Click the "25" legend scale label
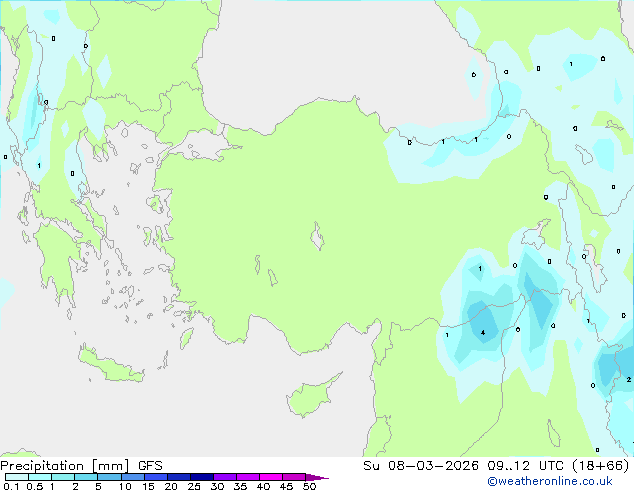The image size is (634, 490). point(194,486)
